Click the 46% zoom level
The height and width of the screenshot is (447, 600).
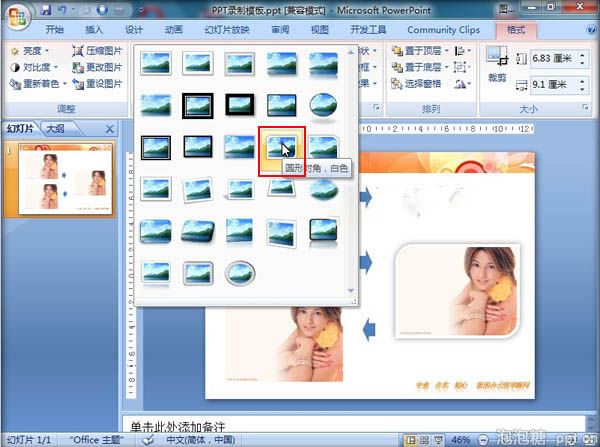[460, 440]
